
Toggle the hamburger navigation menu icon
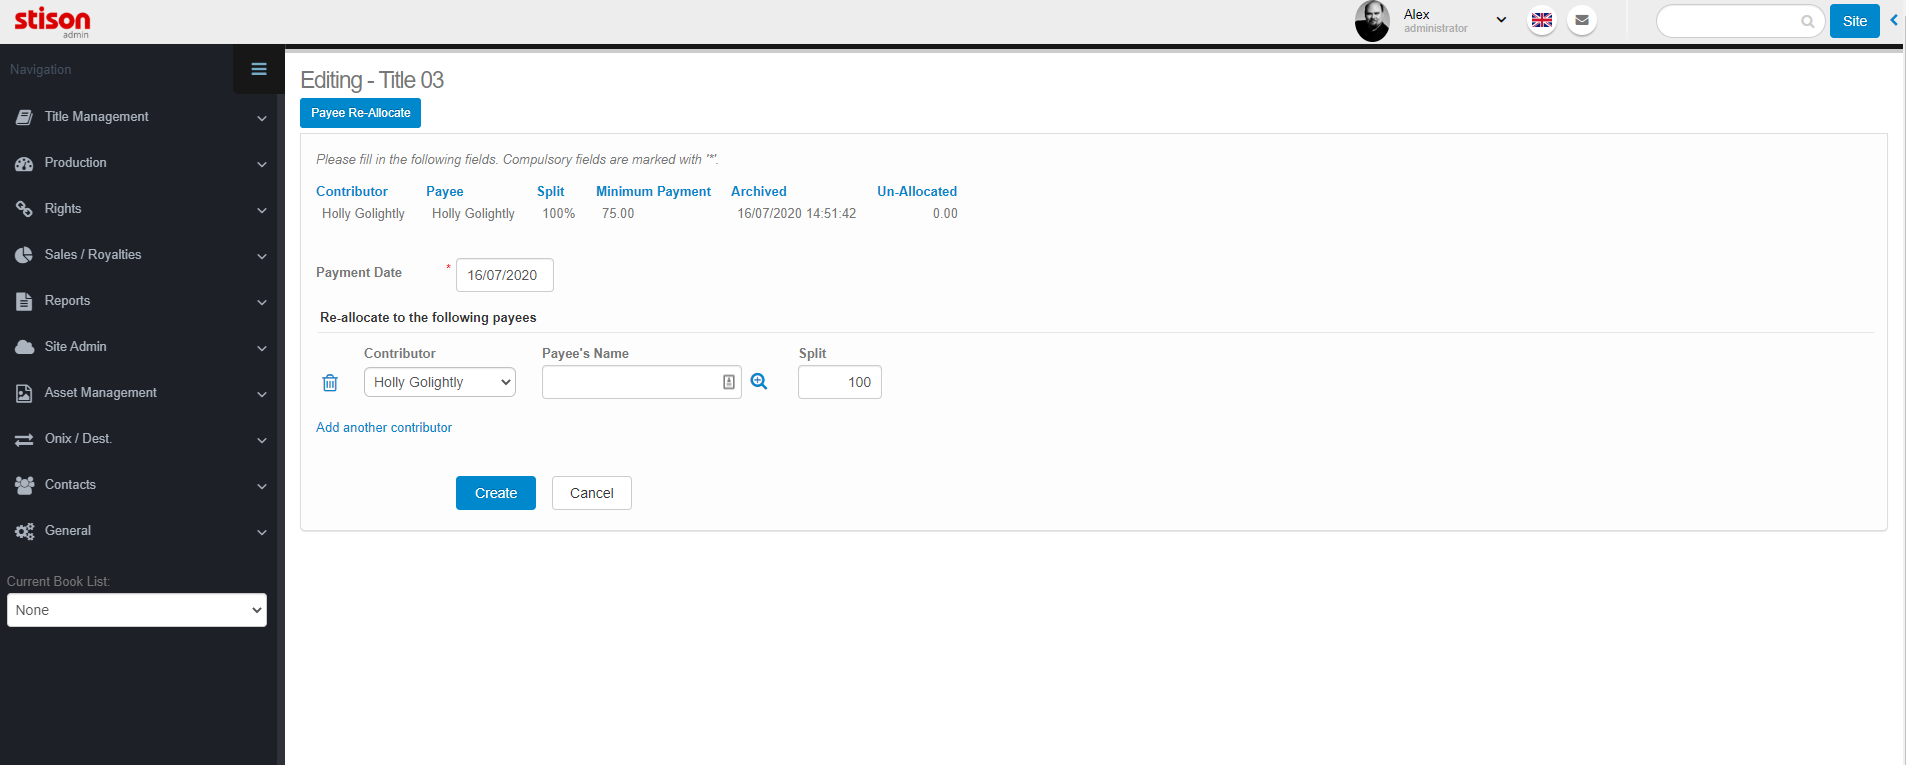click(x=259, y=69)
